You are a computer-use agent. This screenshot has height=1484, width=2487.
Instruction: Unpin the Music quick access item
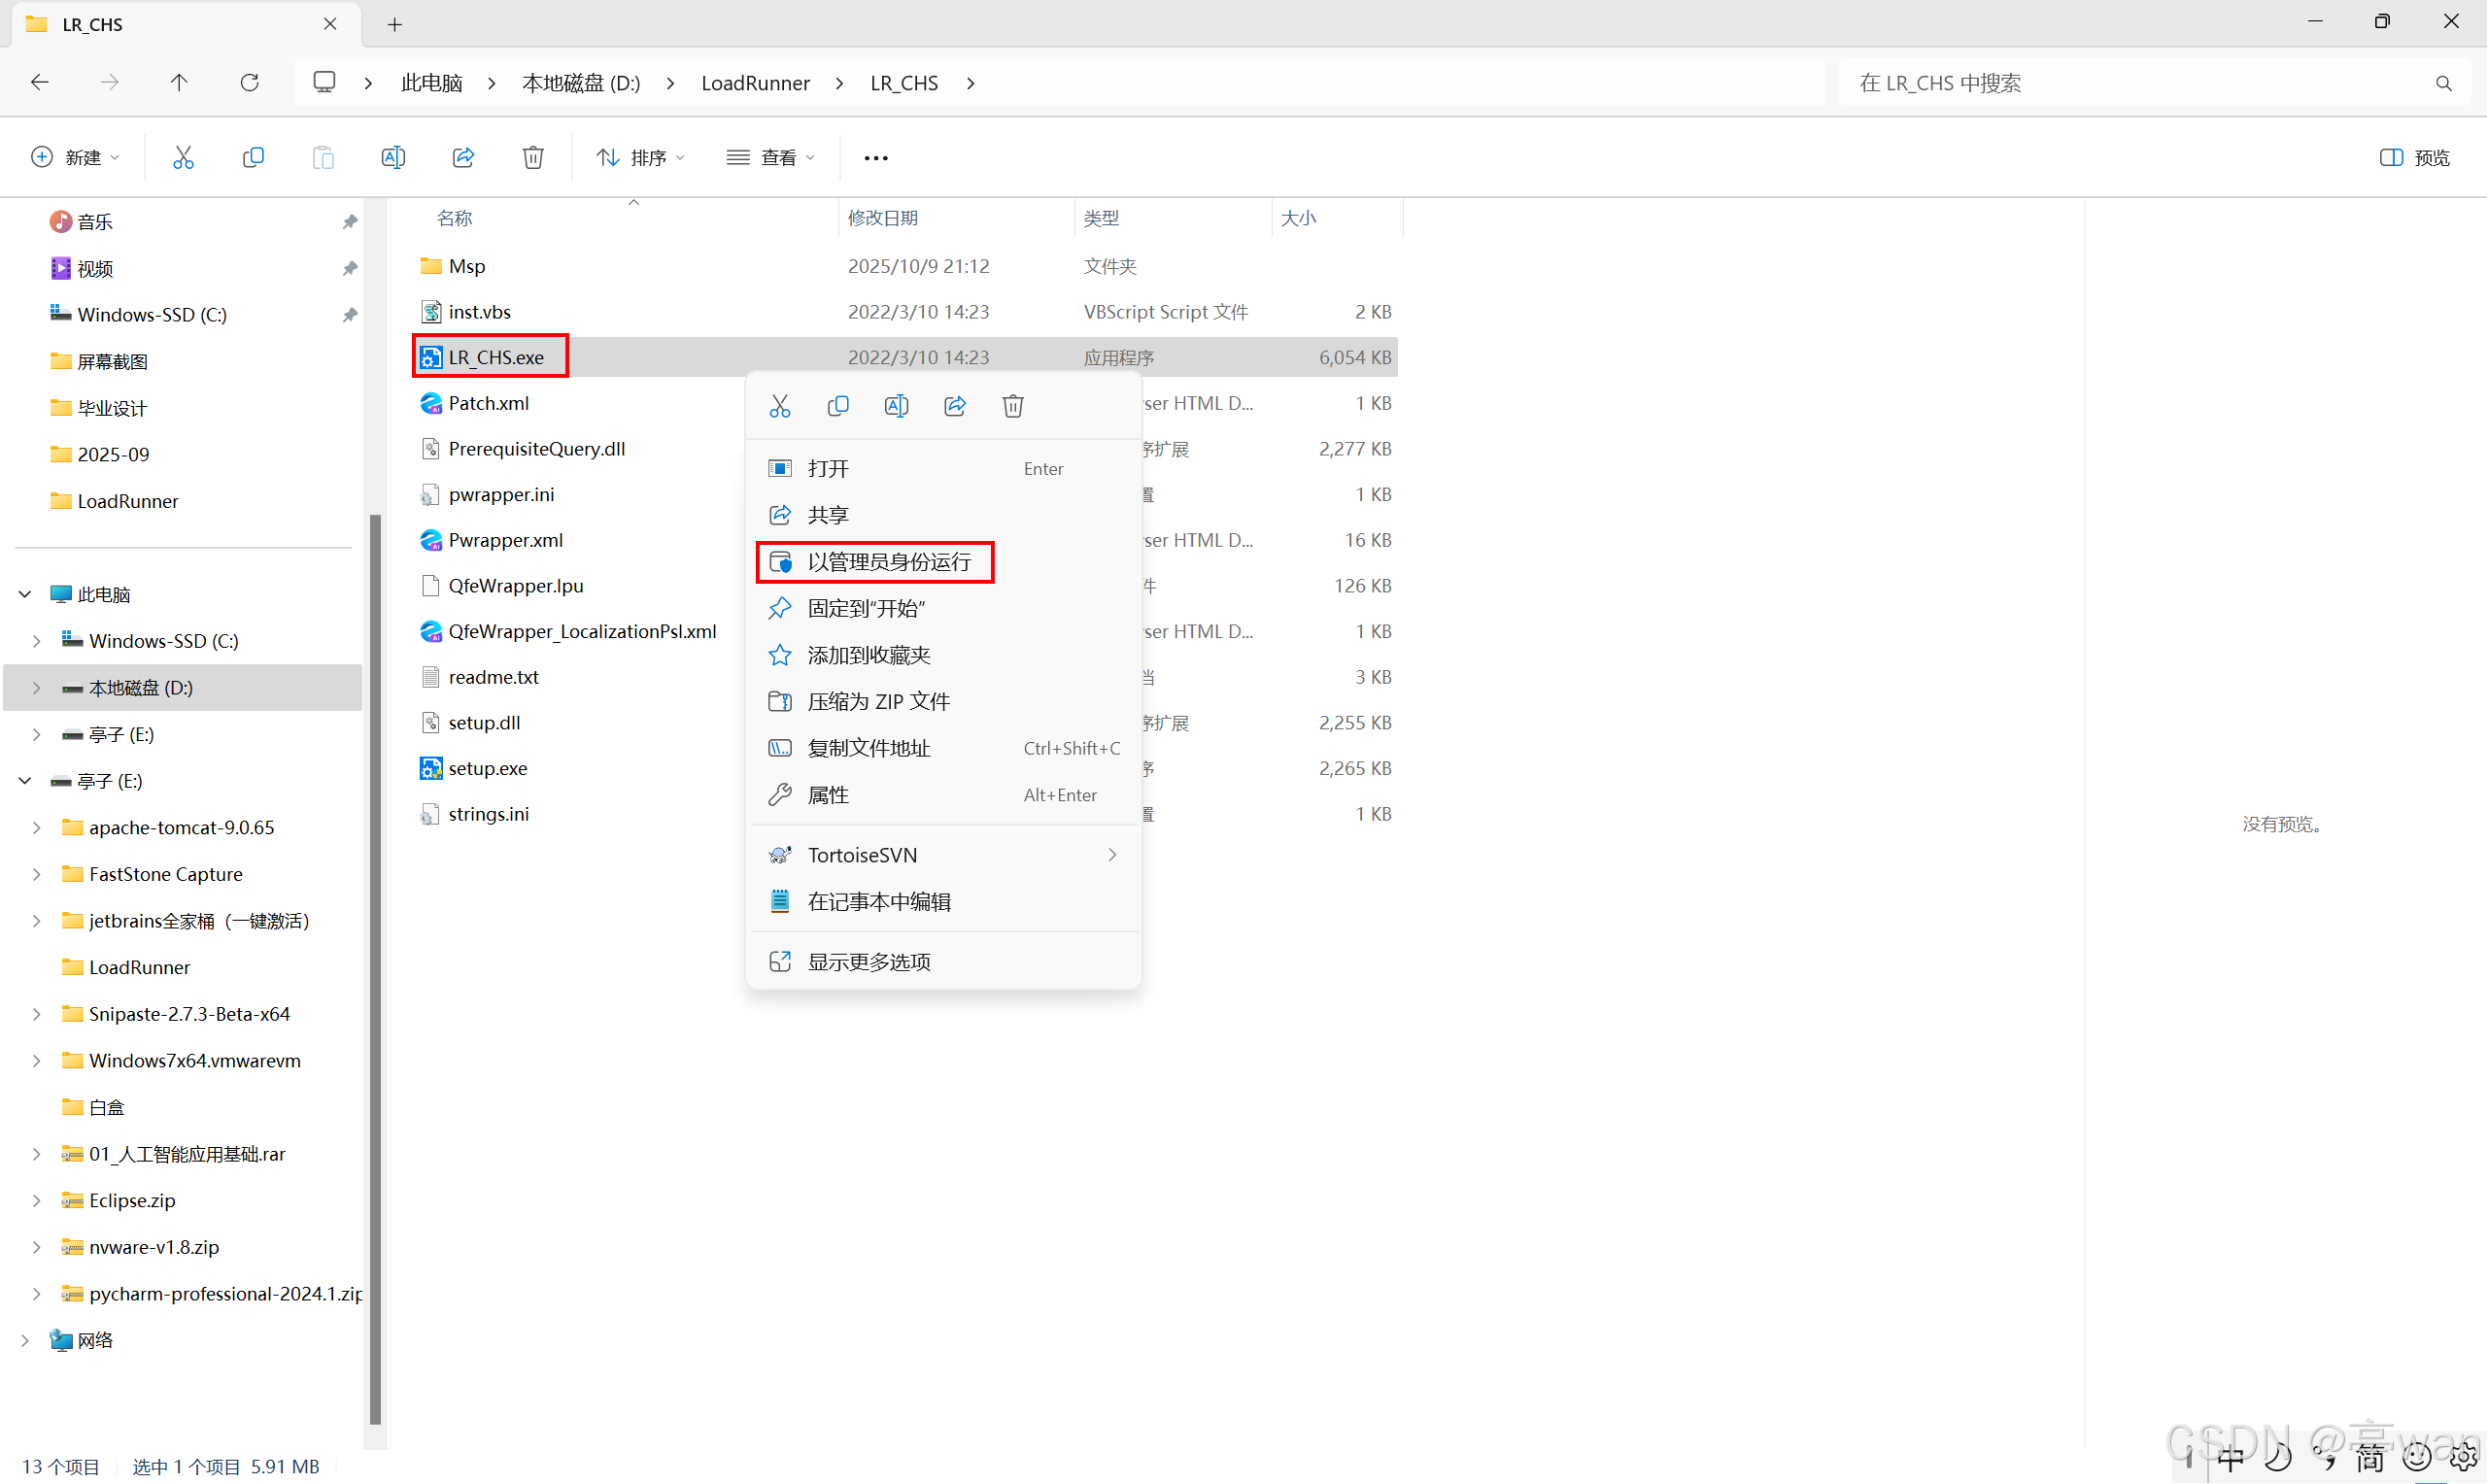click(349, 222)
